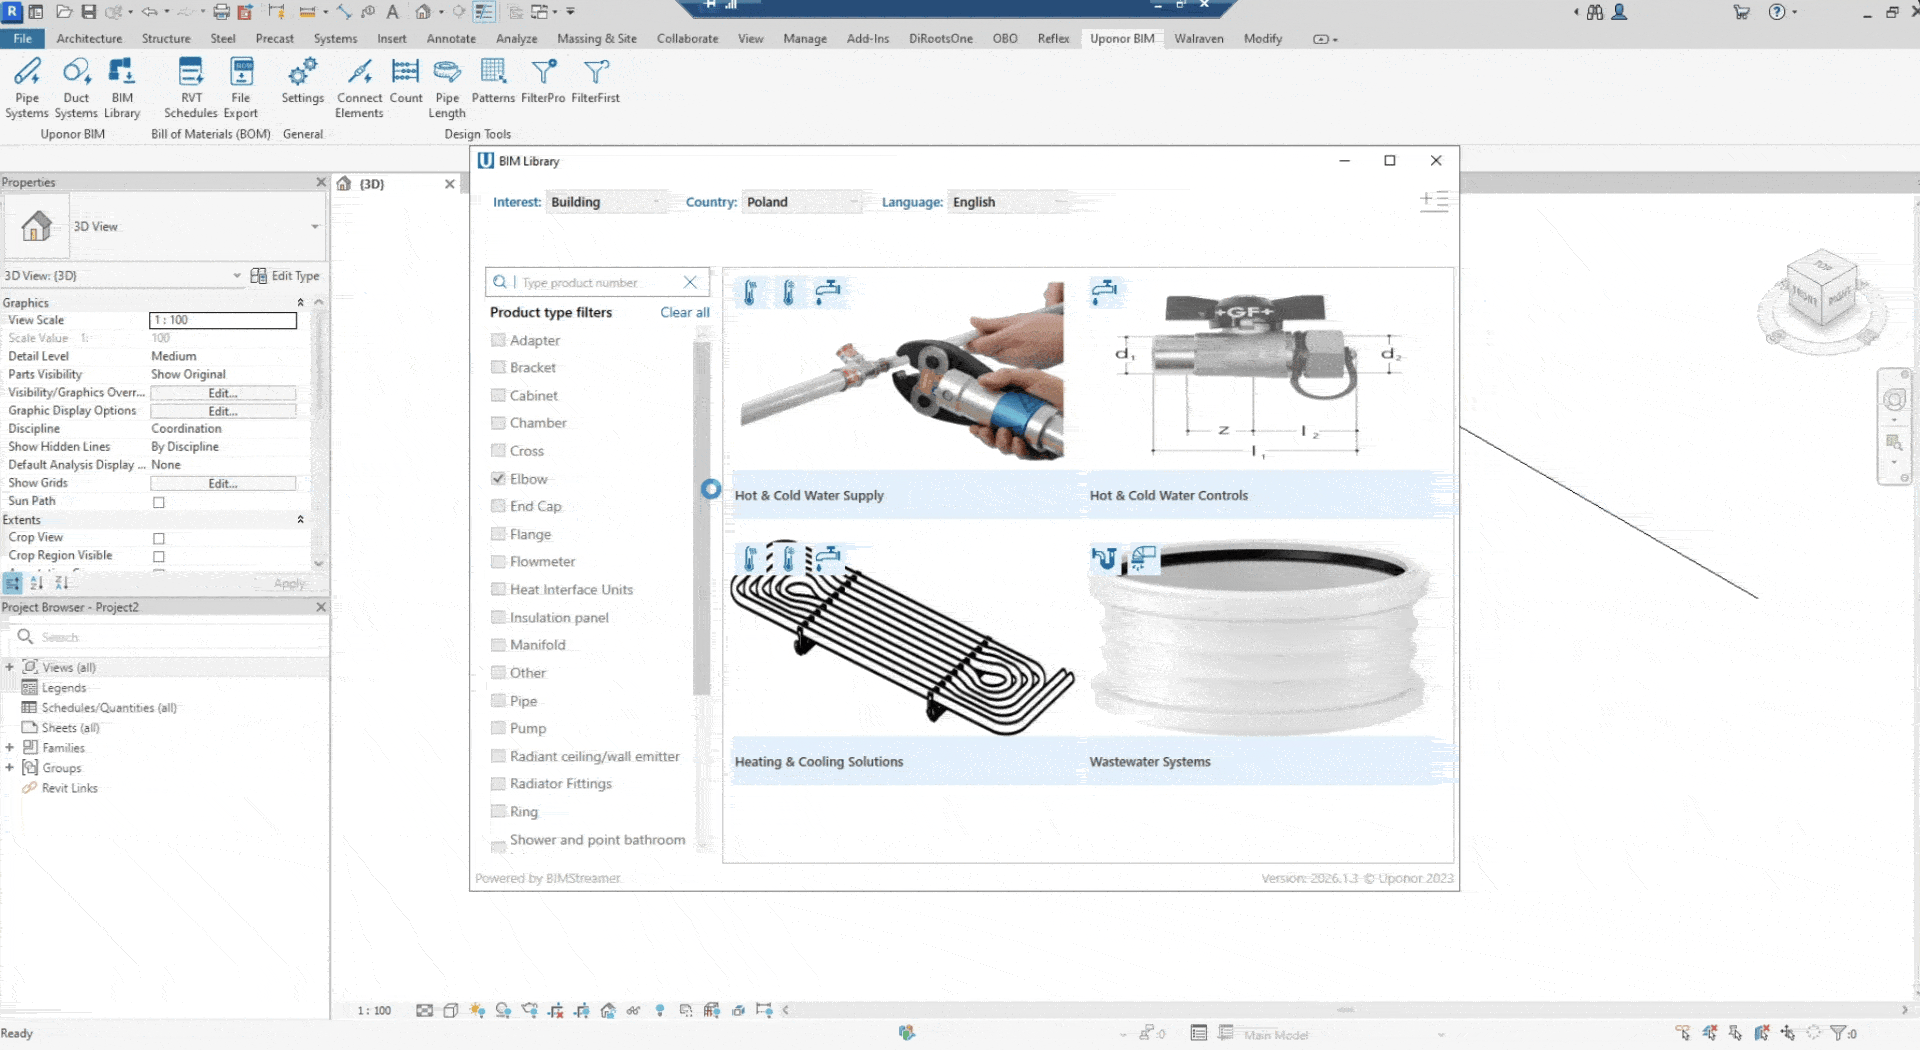Select the Pipe Systems tool
Image resolution: width=1920 pixels, height=1050 pixels.
(27, 85)
